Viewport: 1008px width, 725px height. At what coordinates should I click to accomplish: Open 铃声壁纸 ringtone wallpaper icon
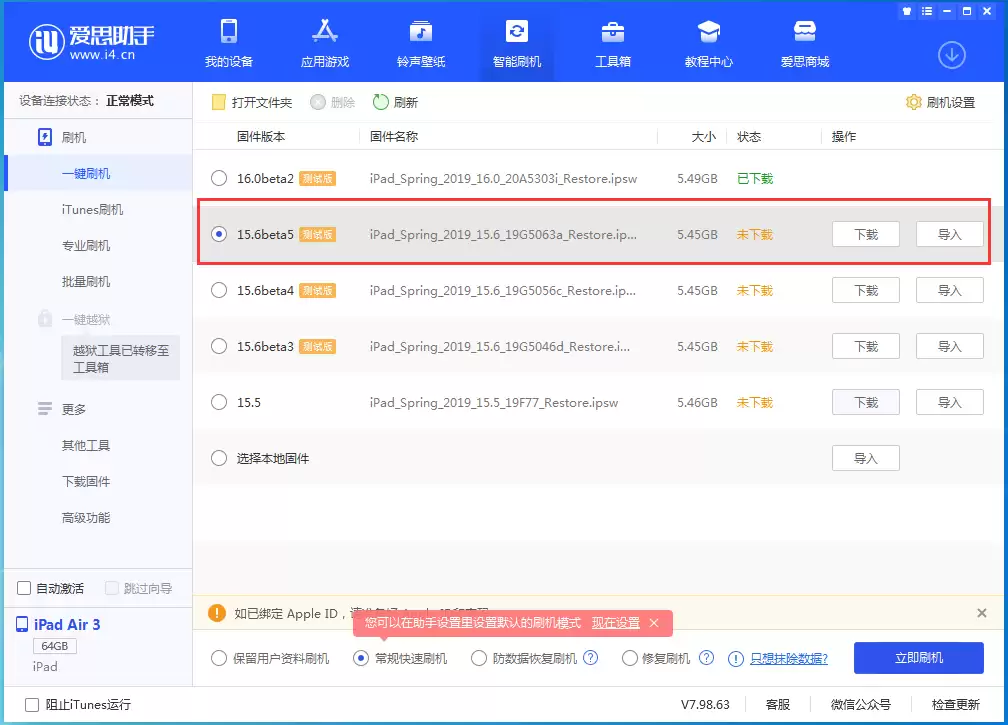pos(421,31)
